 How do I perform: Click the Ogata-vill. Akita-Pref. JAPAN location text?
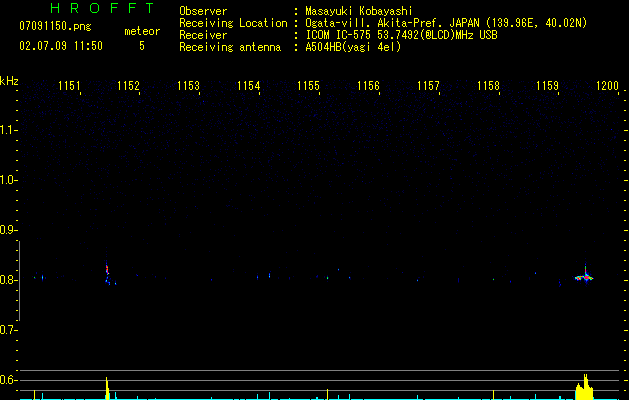(x=446, y=23)
